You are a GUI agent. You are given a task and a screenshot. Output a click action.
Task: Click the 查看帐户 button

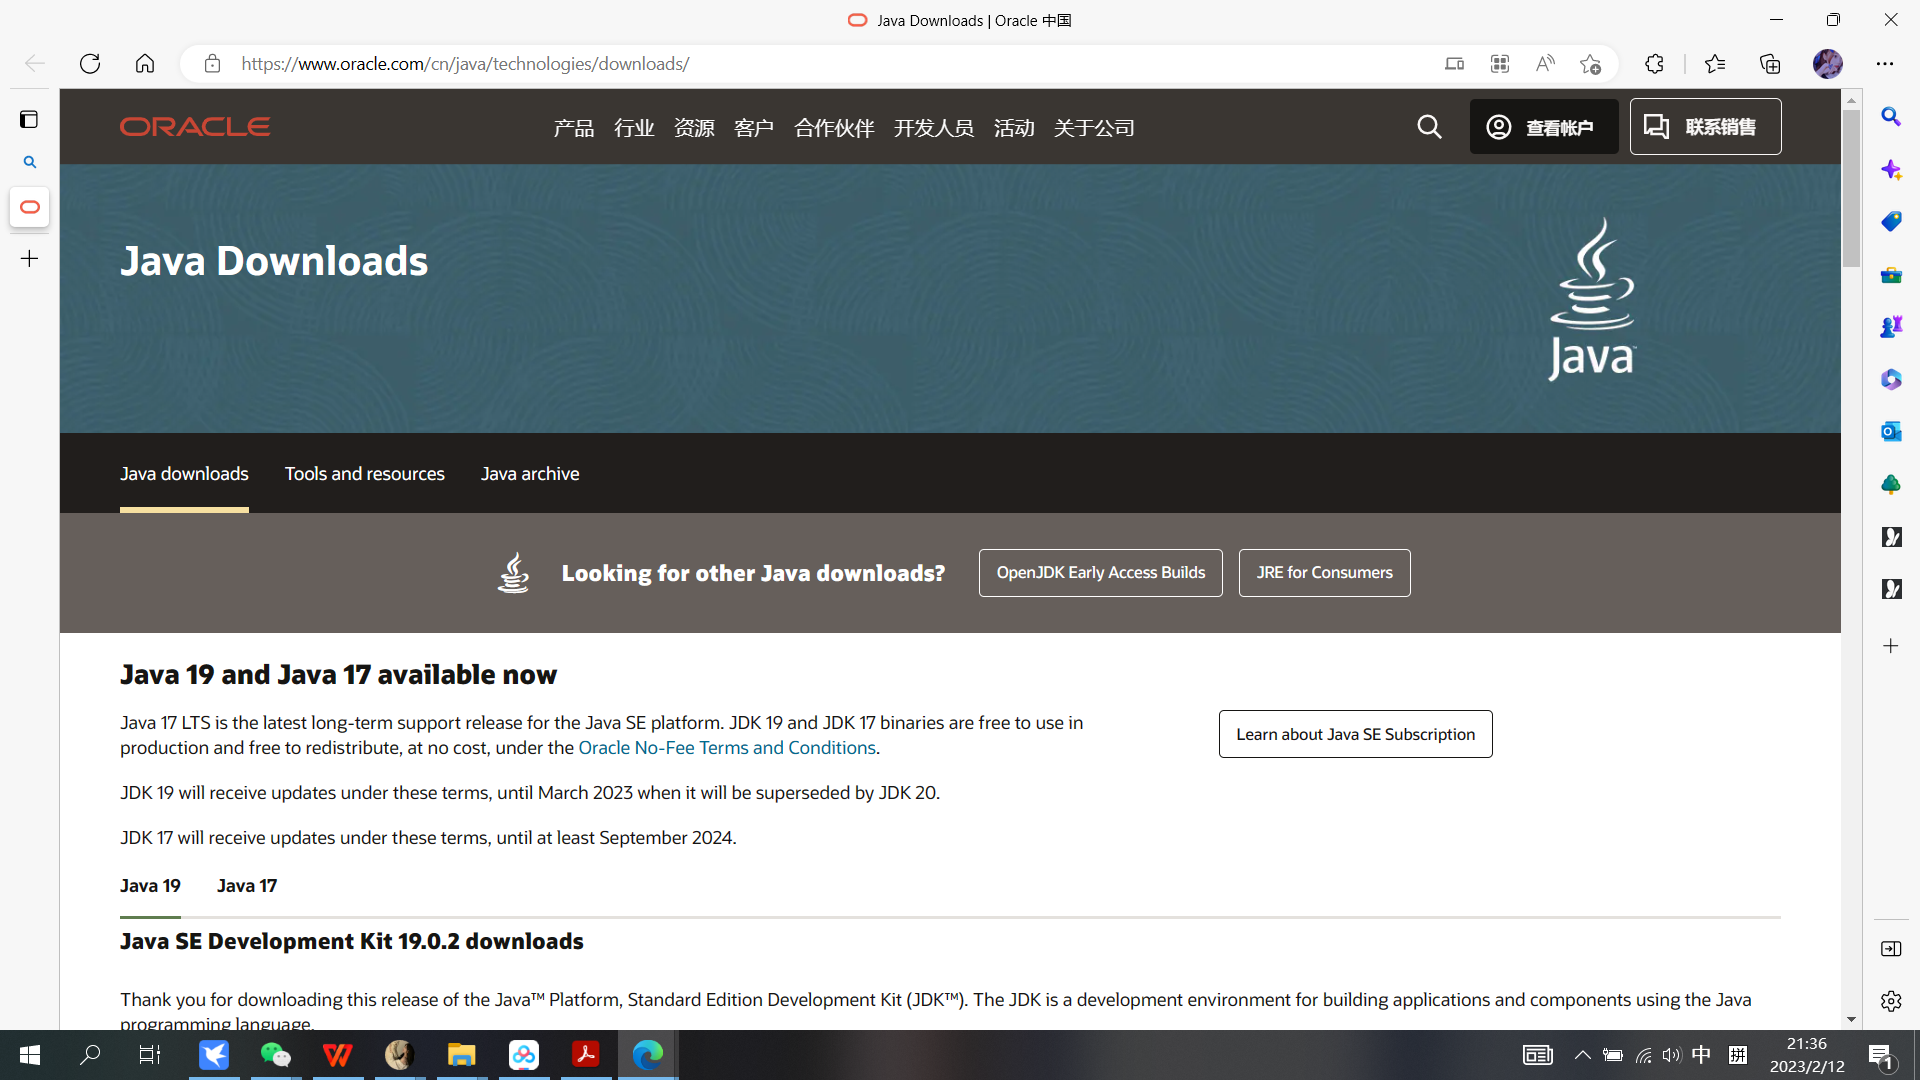click(1544, 127)
